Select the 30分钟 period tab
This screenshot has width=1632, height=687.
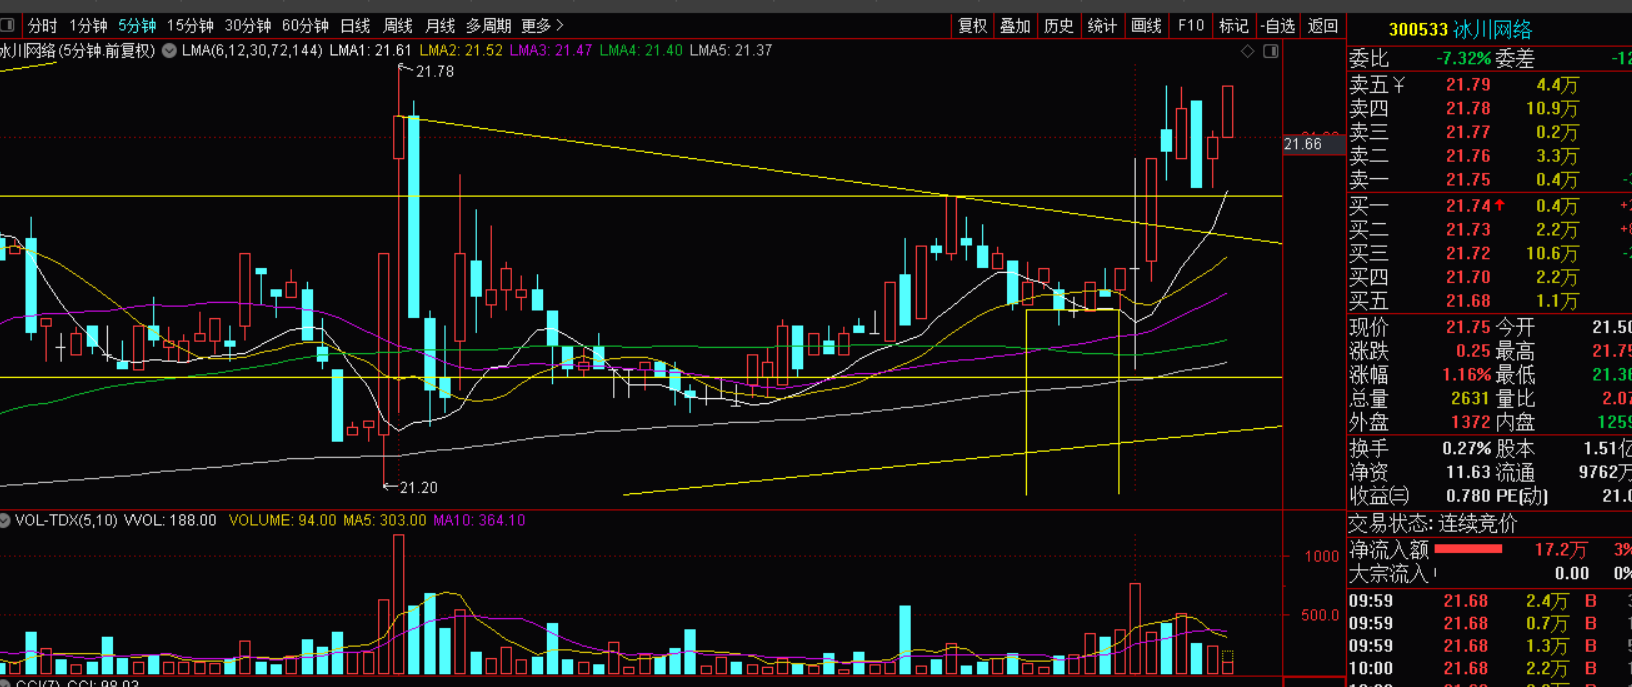tap(248, 25)
